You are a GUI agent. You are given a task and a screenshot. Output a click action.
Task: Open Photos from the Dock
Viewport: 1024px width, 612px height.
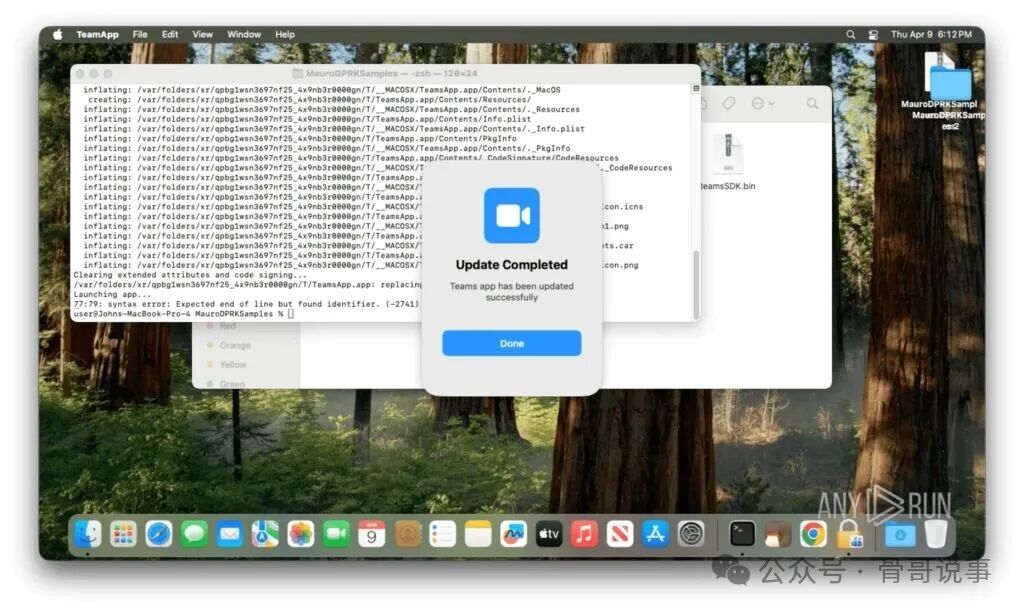point(300,534)
